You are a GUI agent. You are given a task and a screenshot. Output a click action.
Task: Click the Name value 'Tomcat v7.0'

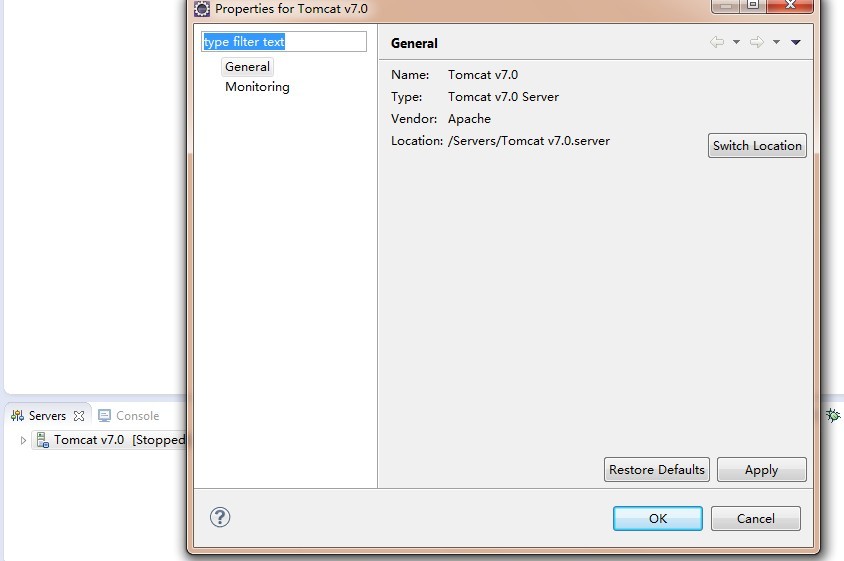click(483, 75)
